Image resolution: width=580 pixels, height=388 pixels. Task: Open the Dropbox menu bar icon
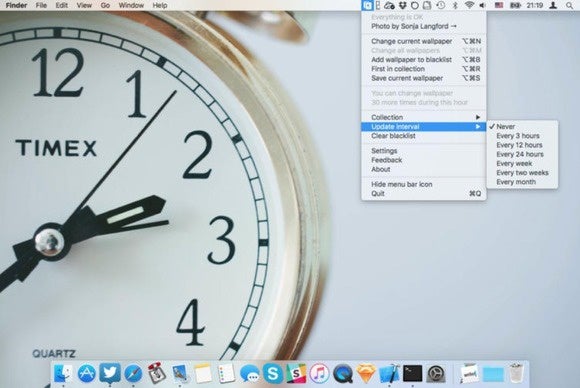403,5
